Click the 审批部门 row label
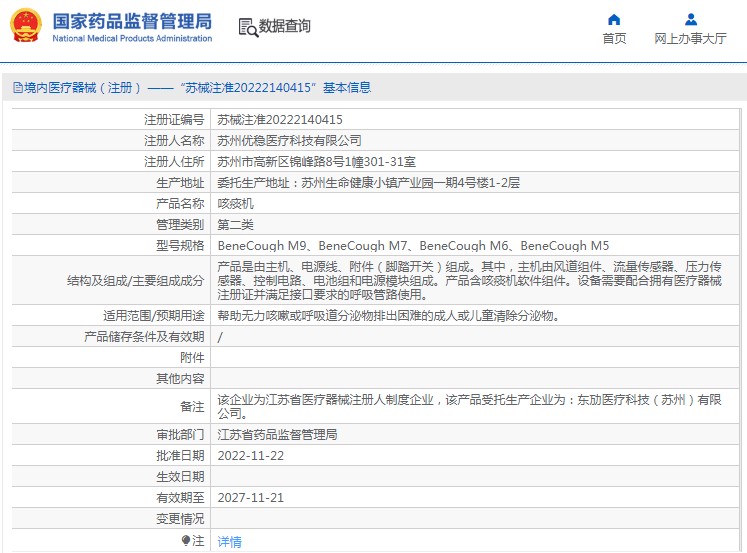The width and height of the screenshot is (747, 553). [x=180, y=434]
